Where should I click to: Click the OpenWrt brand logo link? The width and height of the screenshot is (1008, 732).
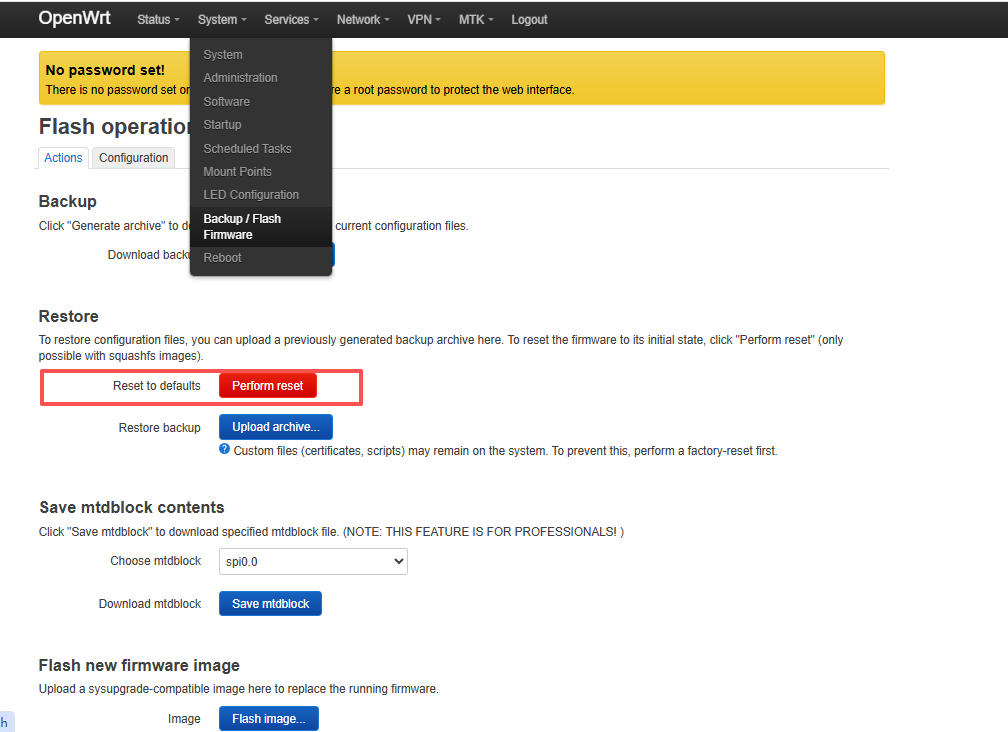coord(74,18)
